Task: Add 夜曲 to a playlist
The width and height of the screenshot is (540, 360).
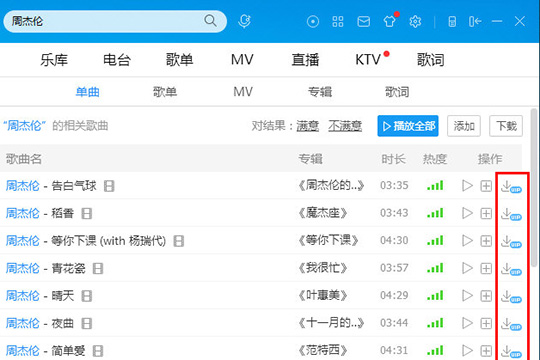Action: point(486,323)
